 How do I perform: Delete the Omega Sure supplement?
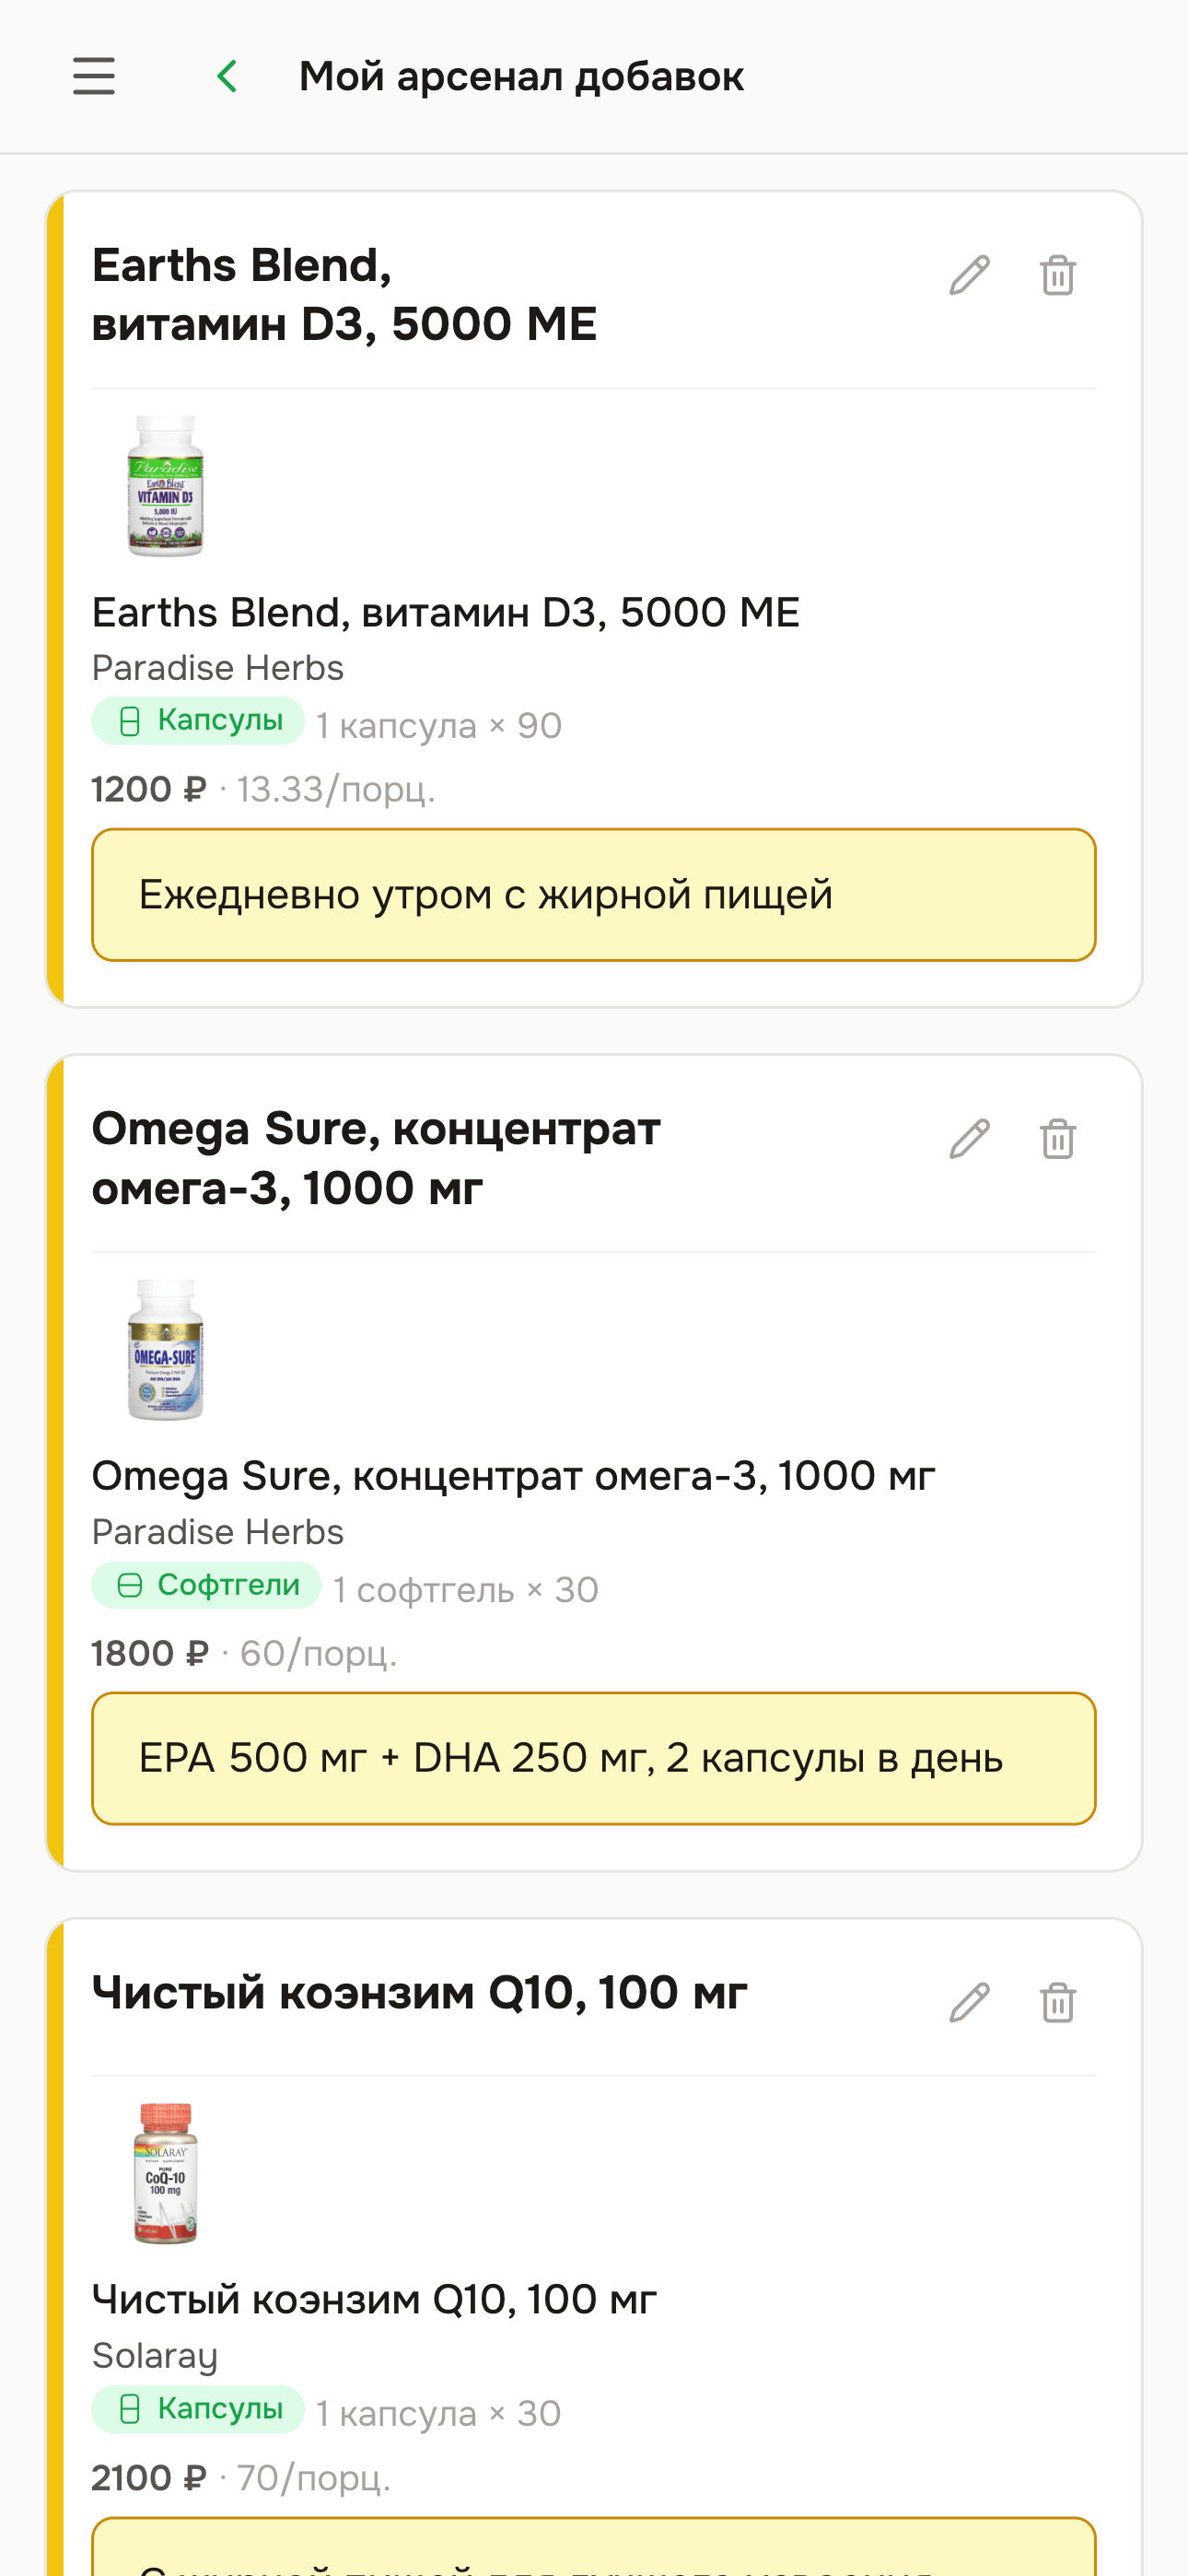(1057, 1138)
